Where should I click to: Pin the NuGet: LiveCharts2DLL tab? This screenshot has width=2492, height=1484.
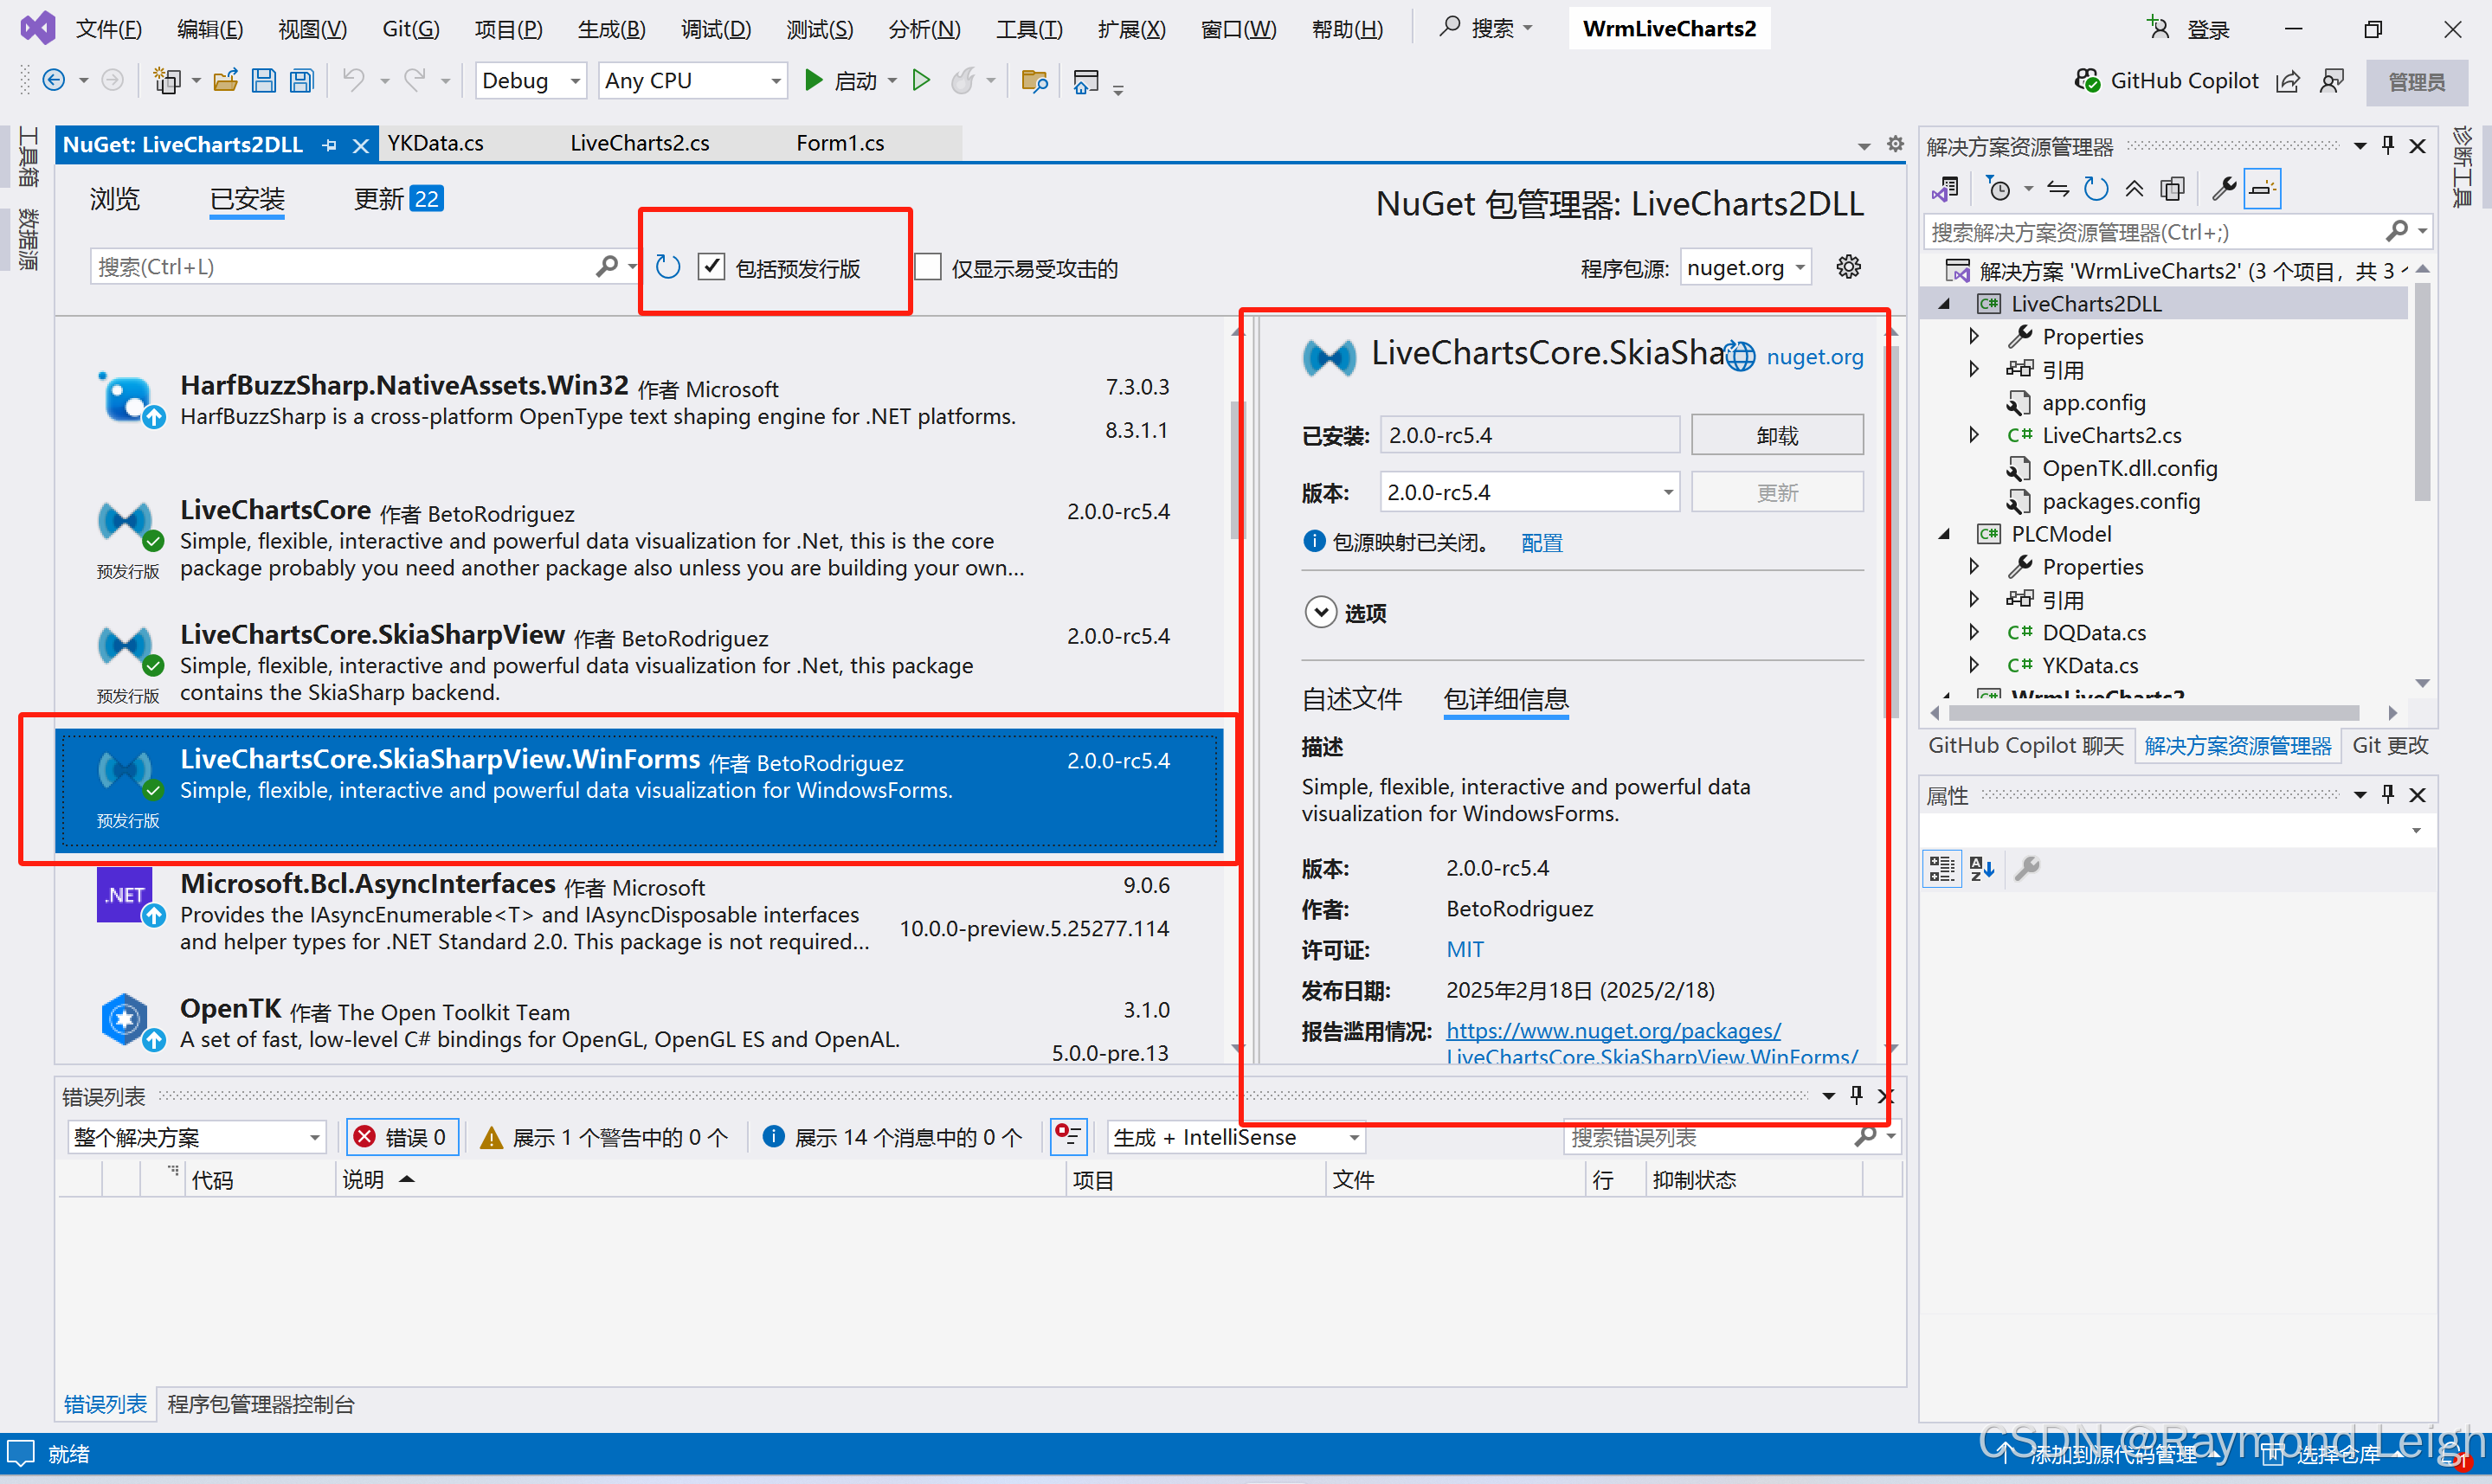point(329,145)
